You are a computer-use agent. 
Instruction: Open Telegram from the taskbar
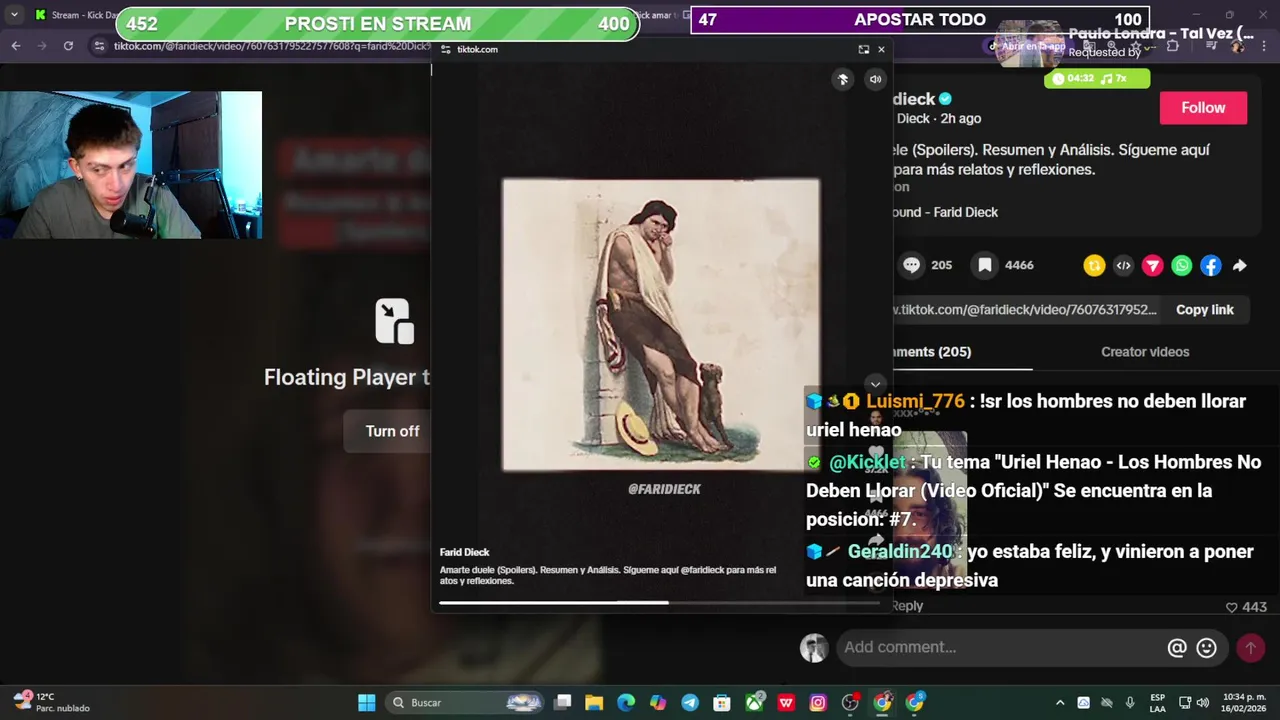(x=690, y=702)
